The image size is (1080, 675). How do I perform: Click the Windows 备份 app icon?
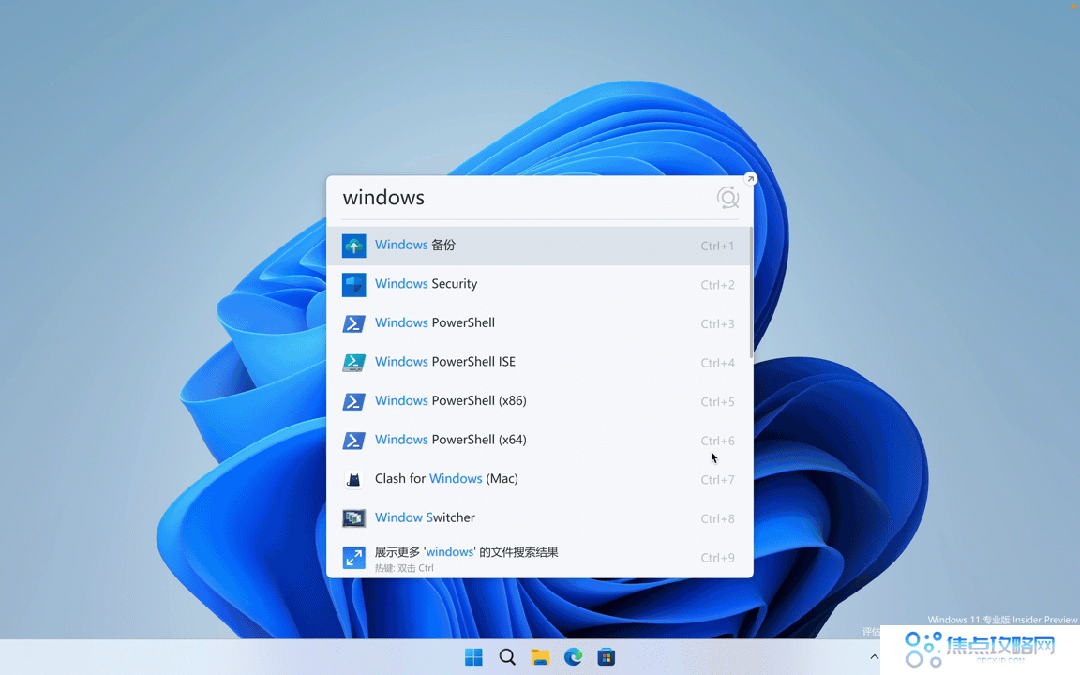[354, 246]
